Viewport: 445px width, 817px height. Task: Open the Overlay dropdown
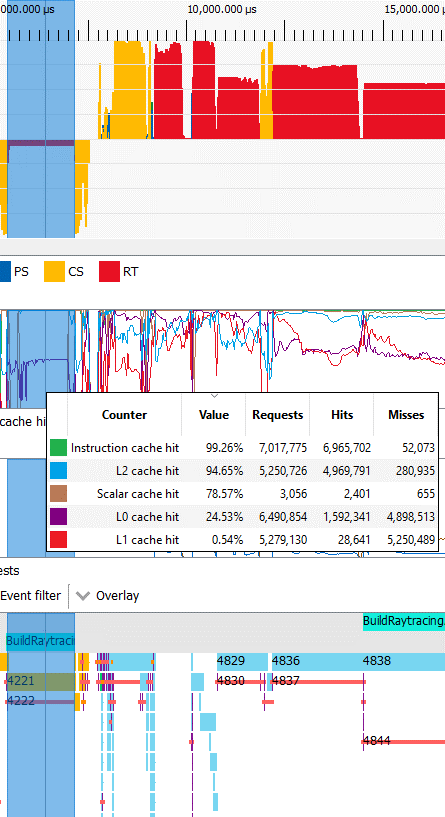[108, 596]
